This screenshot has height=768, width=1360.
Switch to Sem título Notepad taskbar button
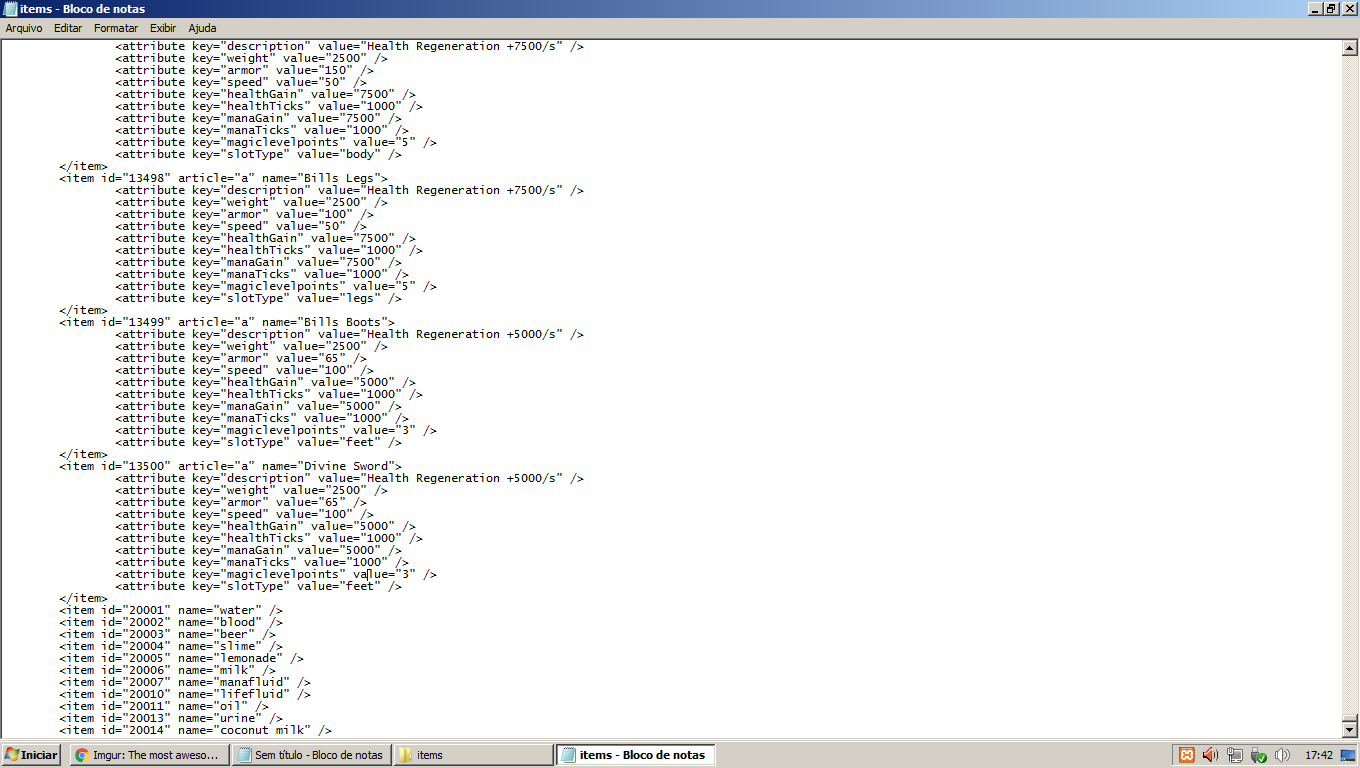pyautogui.click(x=310, y=755)
